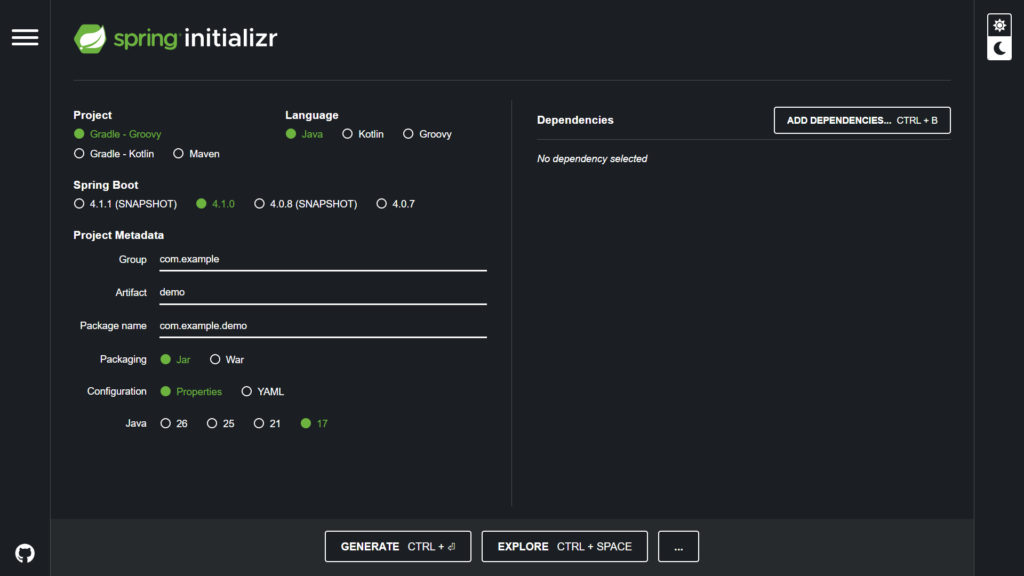Viewport: 1024px width, 576px height.
Task: Switch to the light theme sun icon
Action: (x=999, y=25)
